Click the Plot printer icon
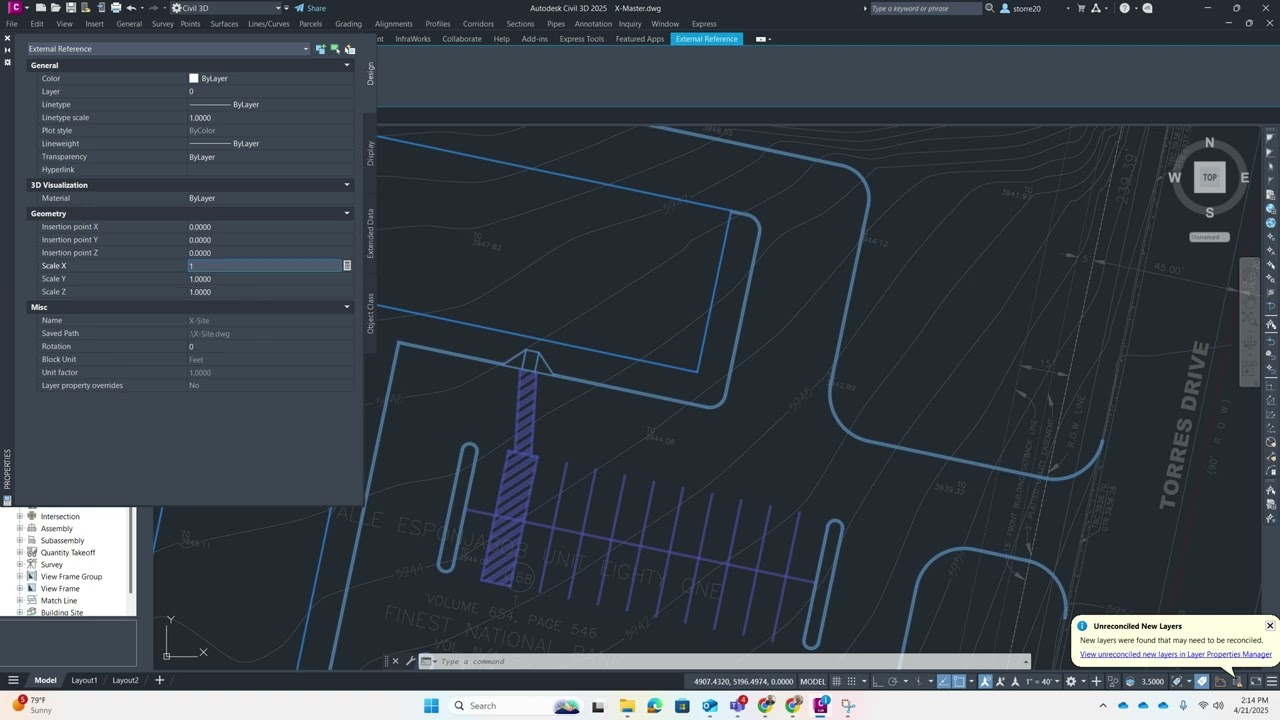This screenshot has width=1280, height=720. tap(116, 8)
